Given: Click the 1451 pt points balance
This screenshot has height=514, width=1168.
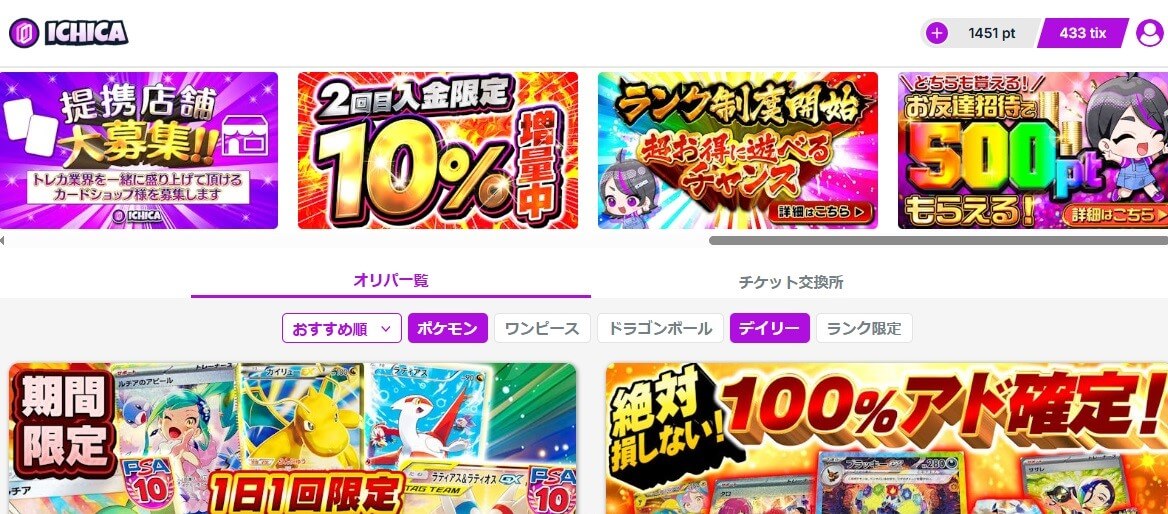Looking at the screenshot, I should click(991, 33).
